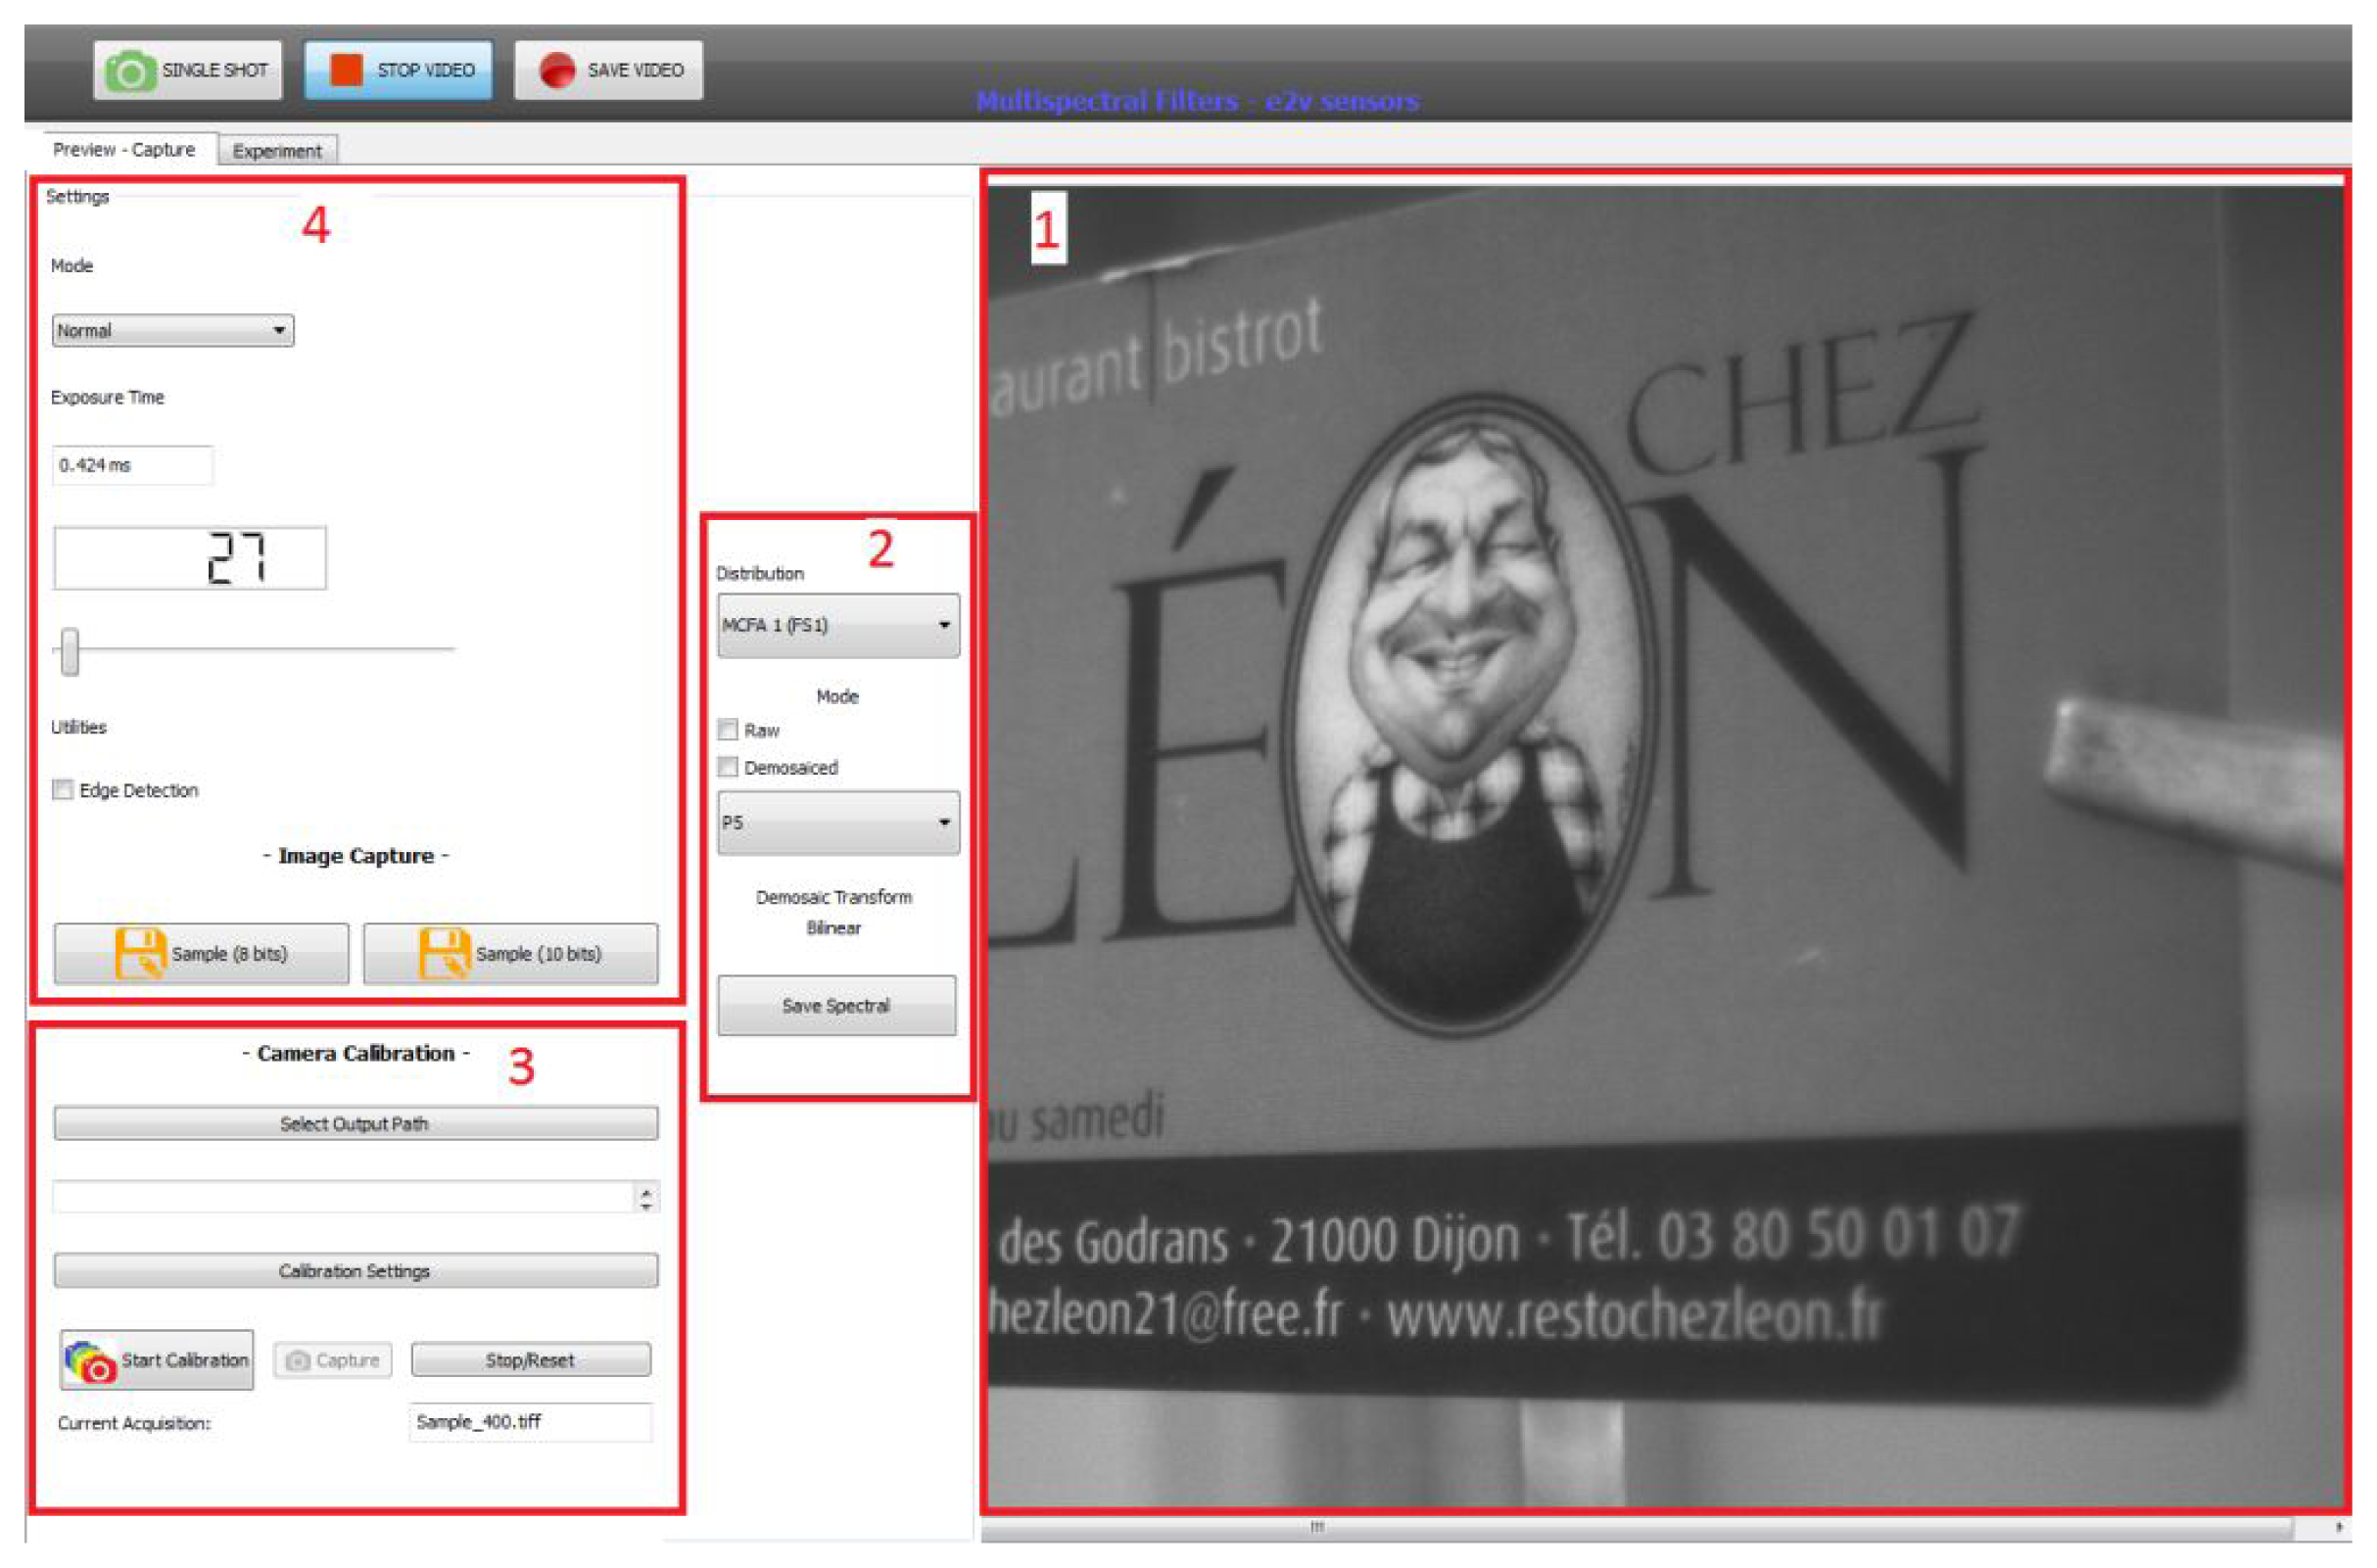
Task: Click the Save Spectral button
Action: pos(836,1006)
